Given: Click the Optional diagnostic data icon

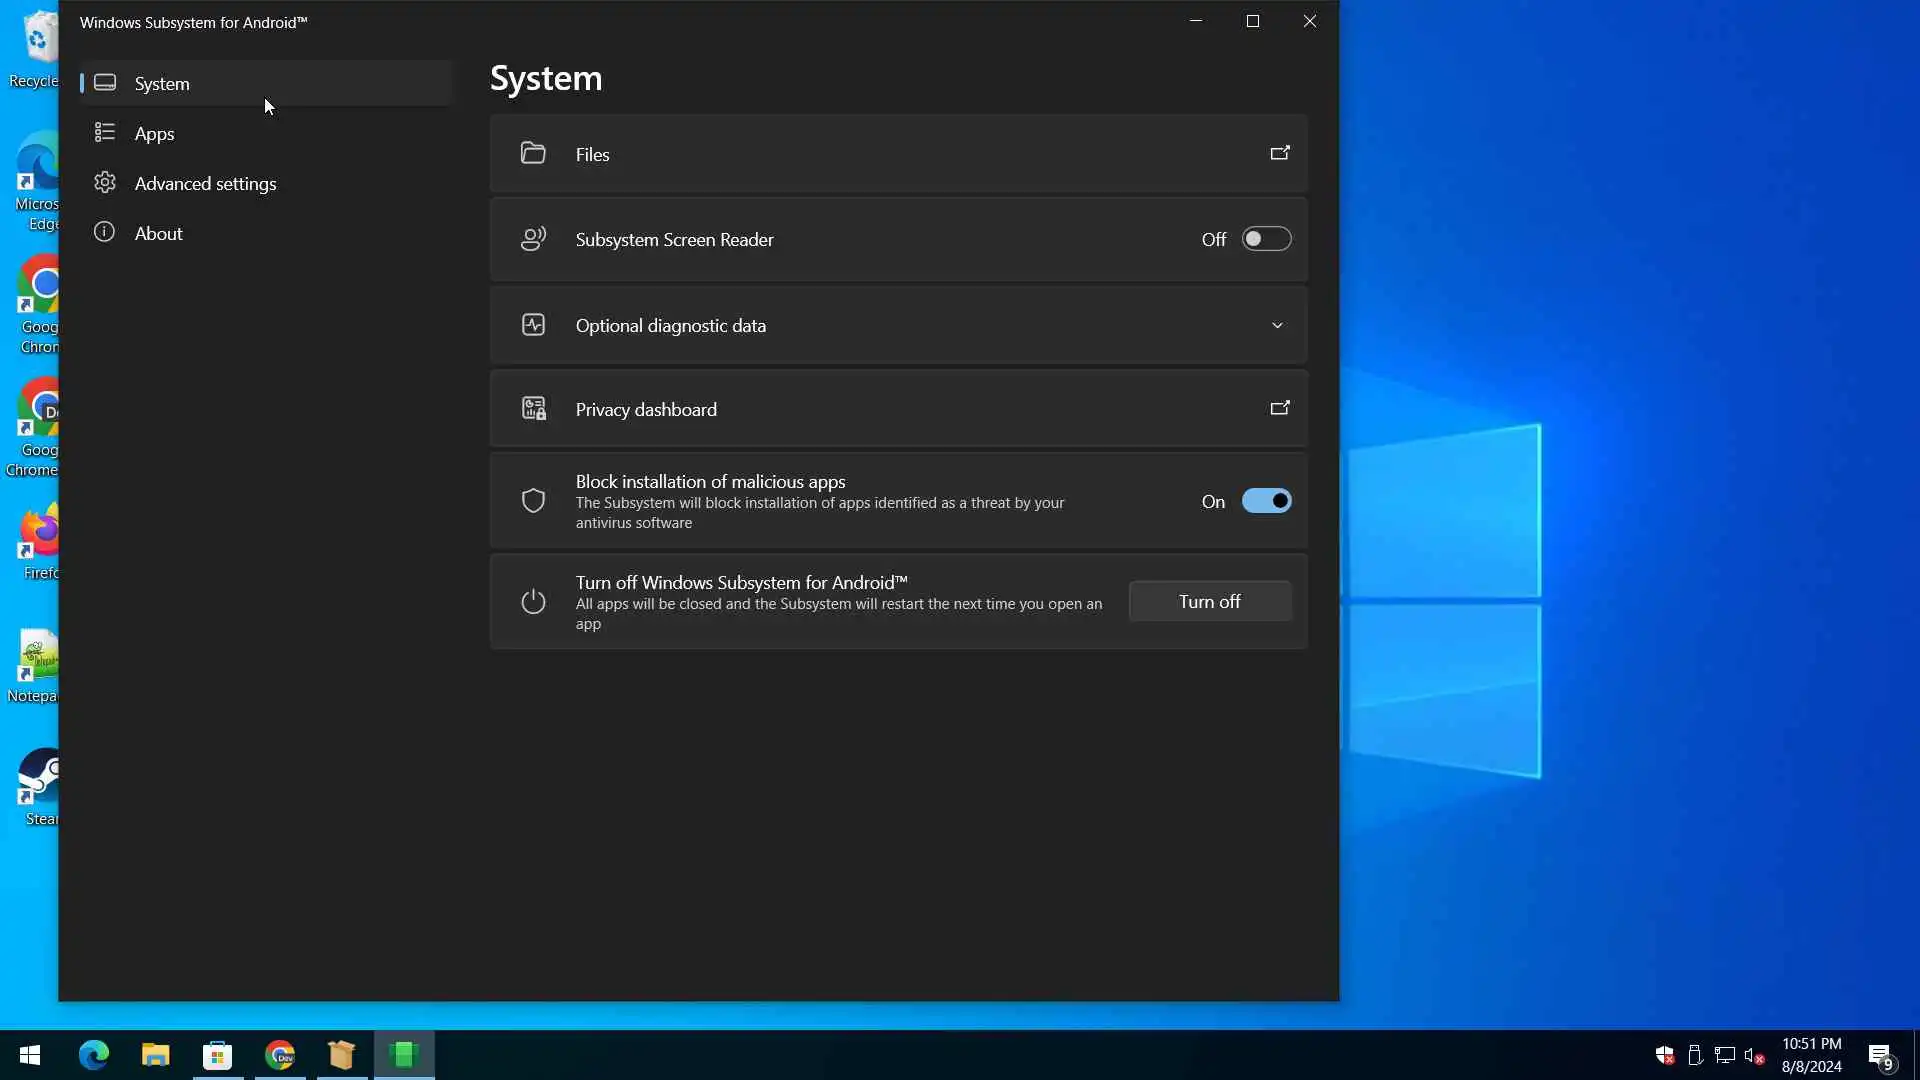Looking at the screenshot, I should pyautogui.click(x=533, y=325).
